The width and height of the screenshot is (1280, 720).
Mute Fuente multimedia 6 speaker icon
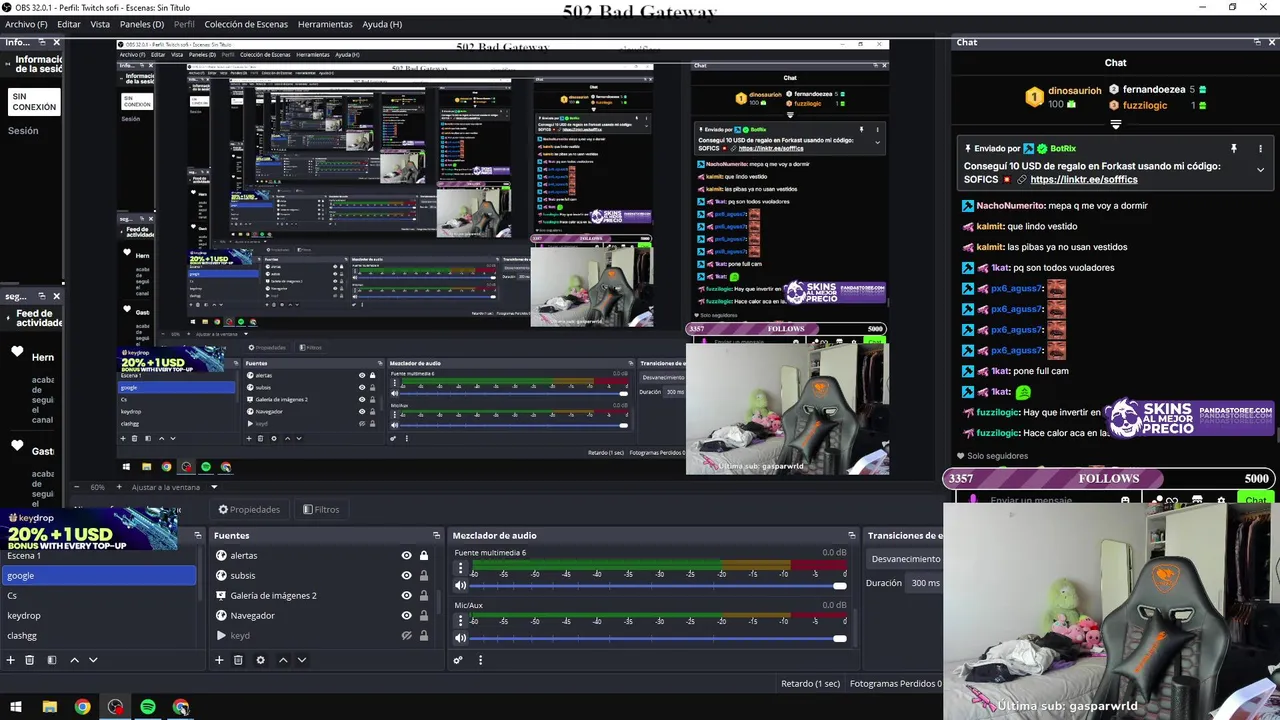tap(461, 586)
